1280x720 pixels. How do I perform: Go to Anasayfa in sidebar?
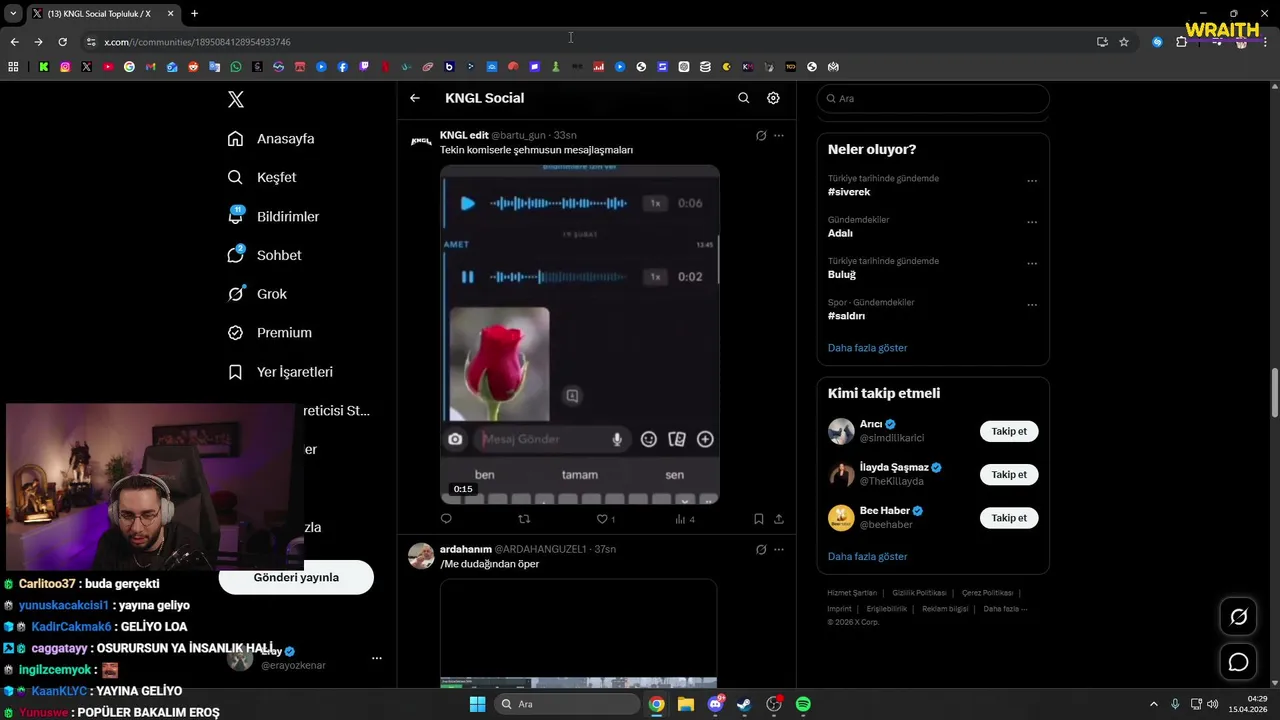pos(271,139)
